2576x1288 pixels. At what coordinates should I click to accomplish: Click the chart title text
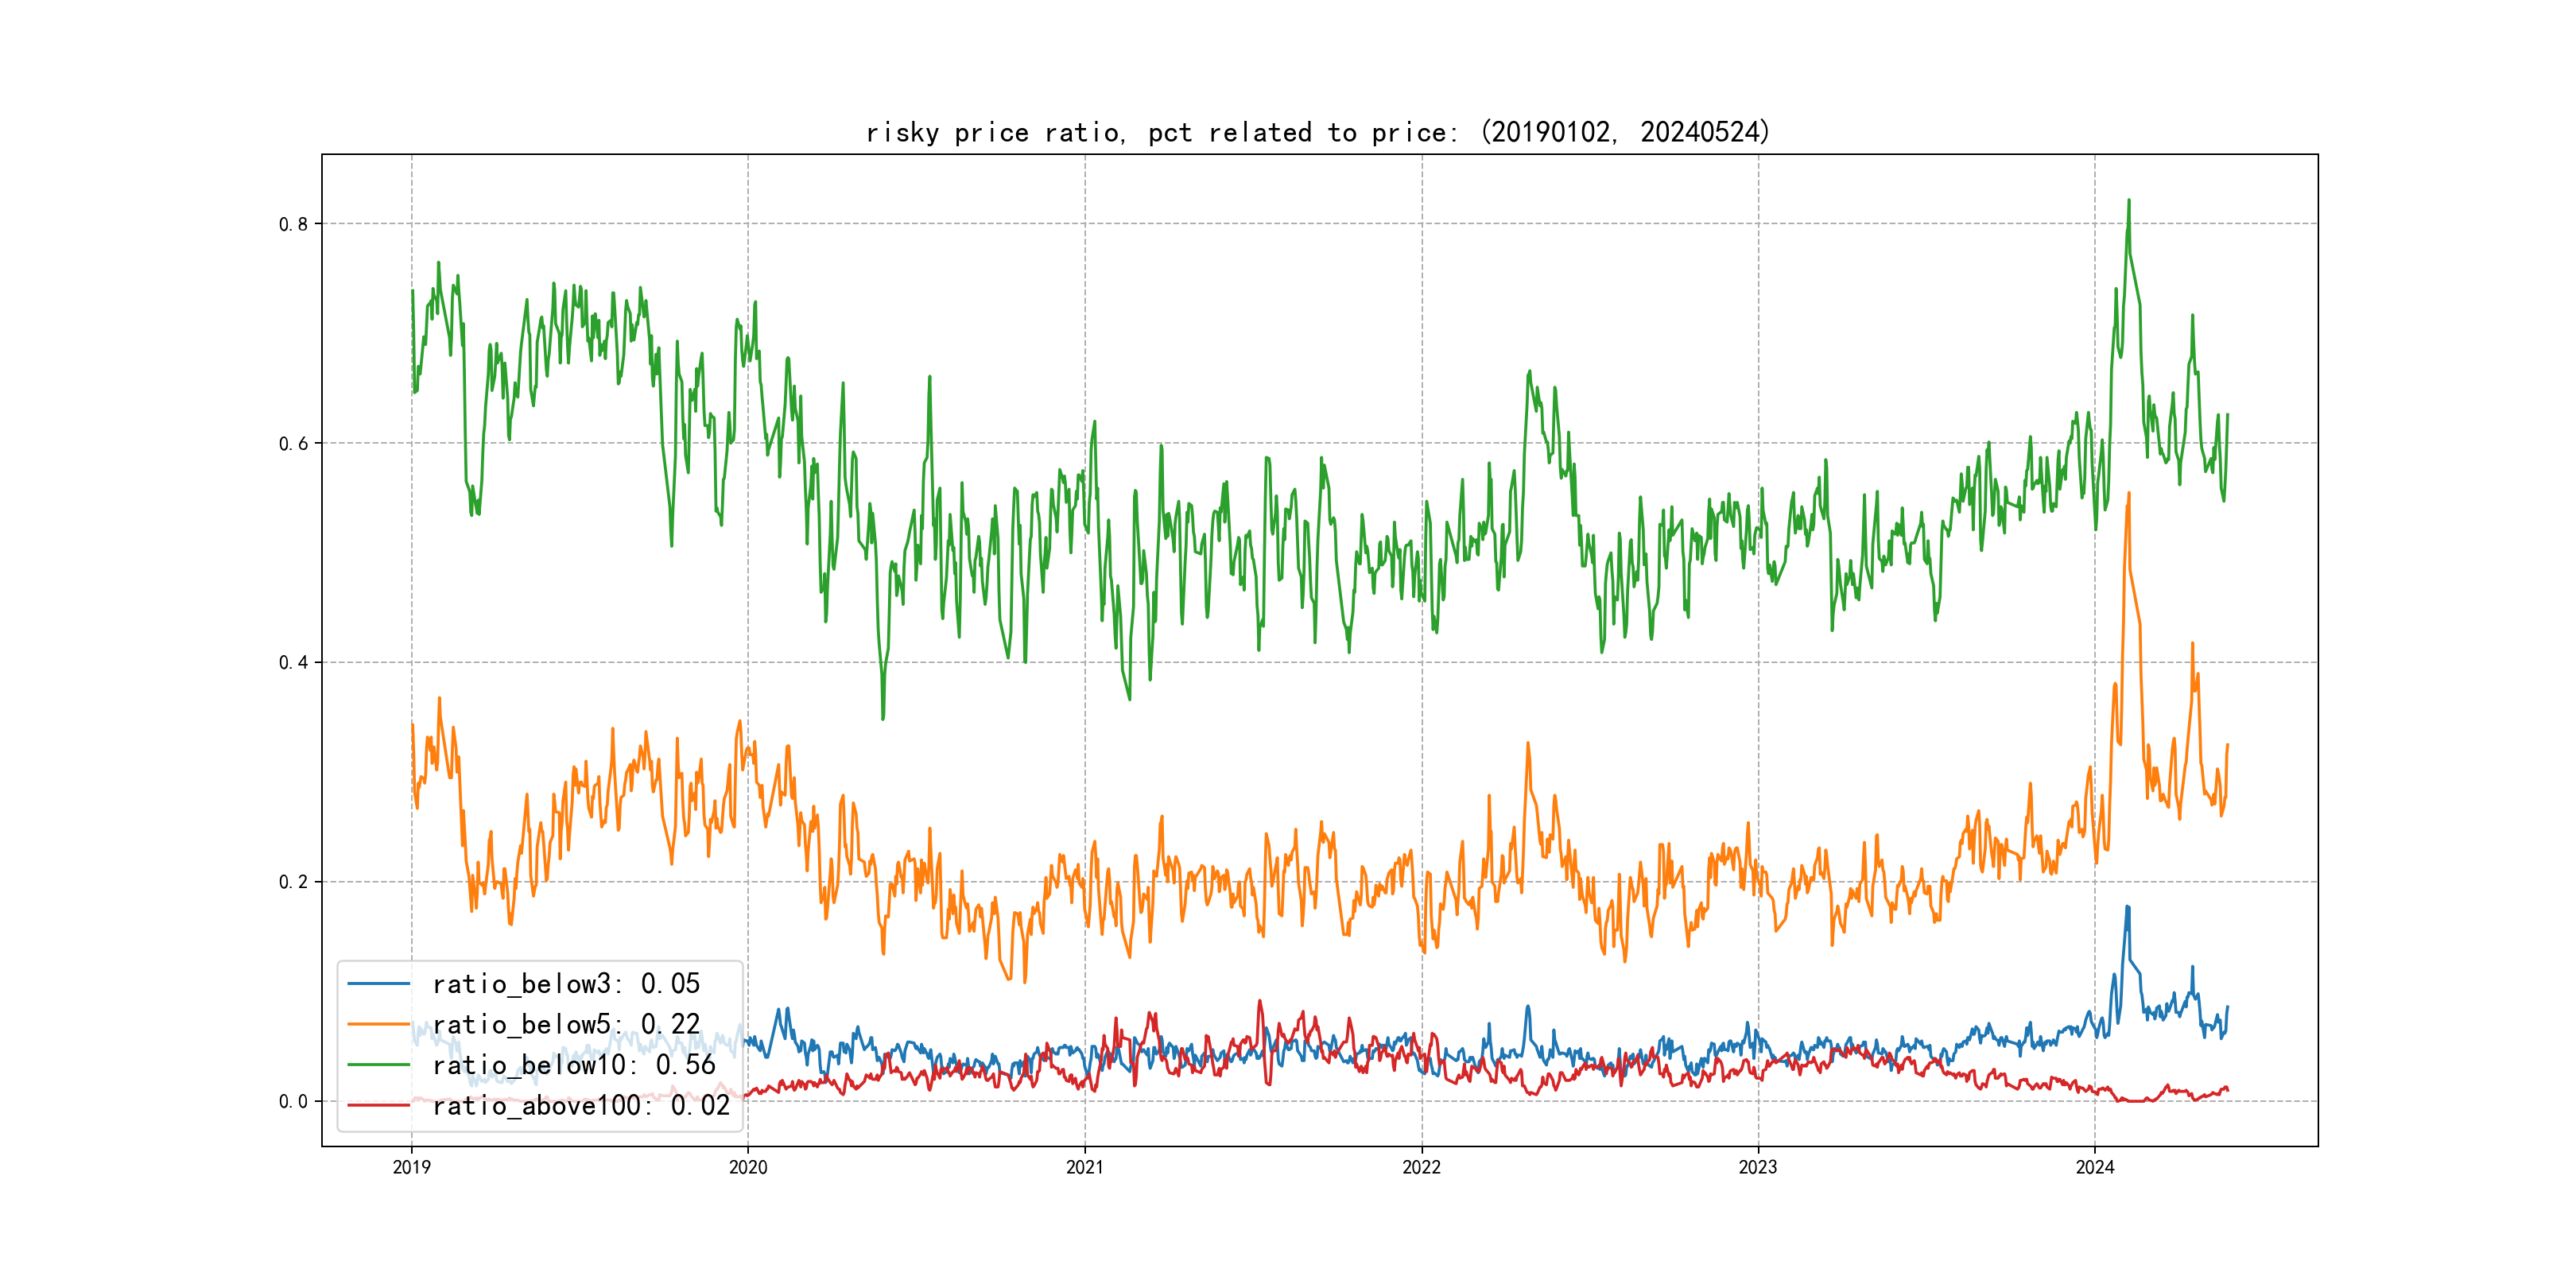(x=1318, y=132)
